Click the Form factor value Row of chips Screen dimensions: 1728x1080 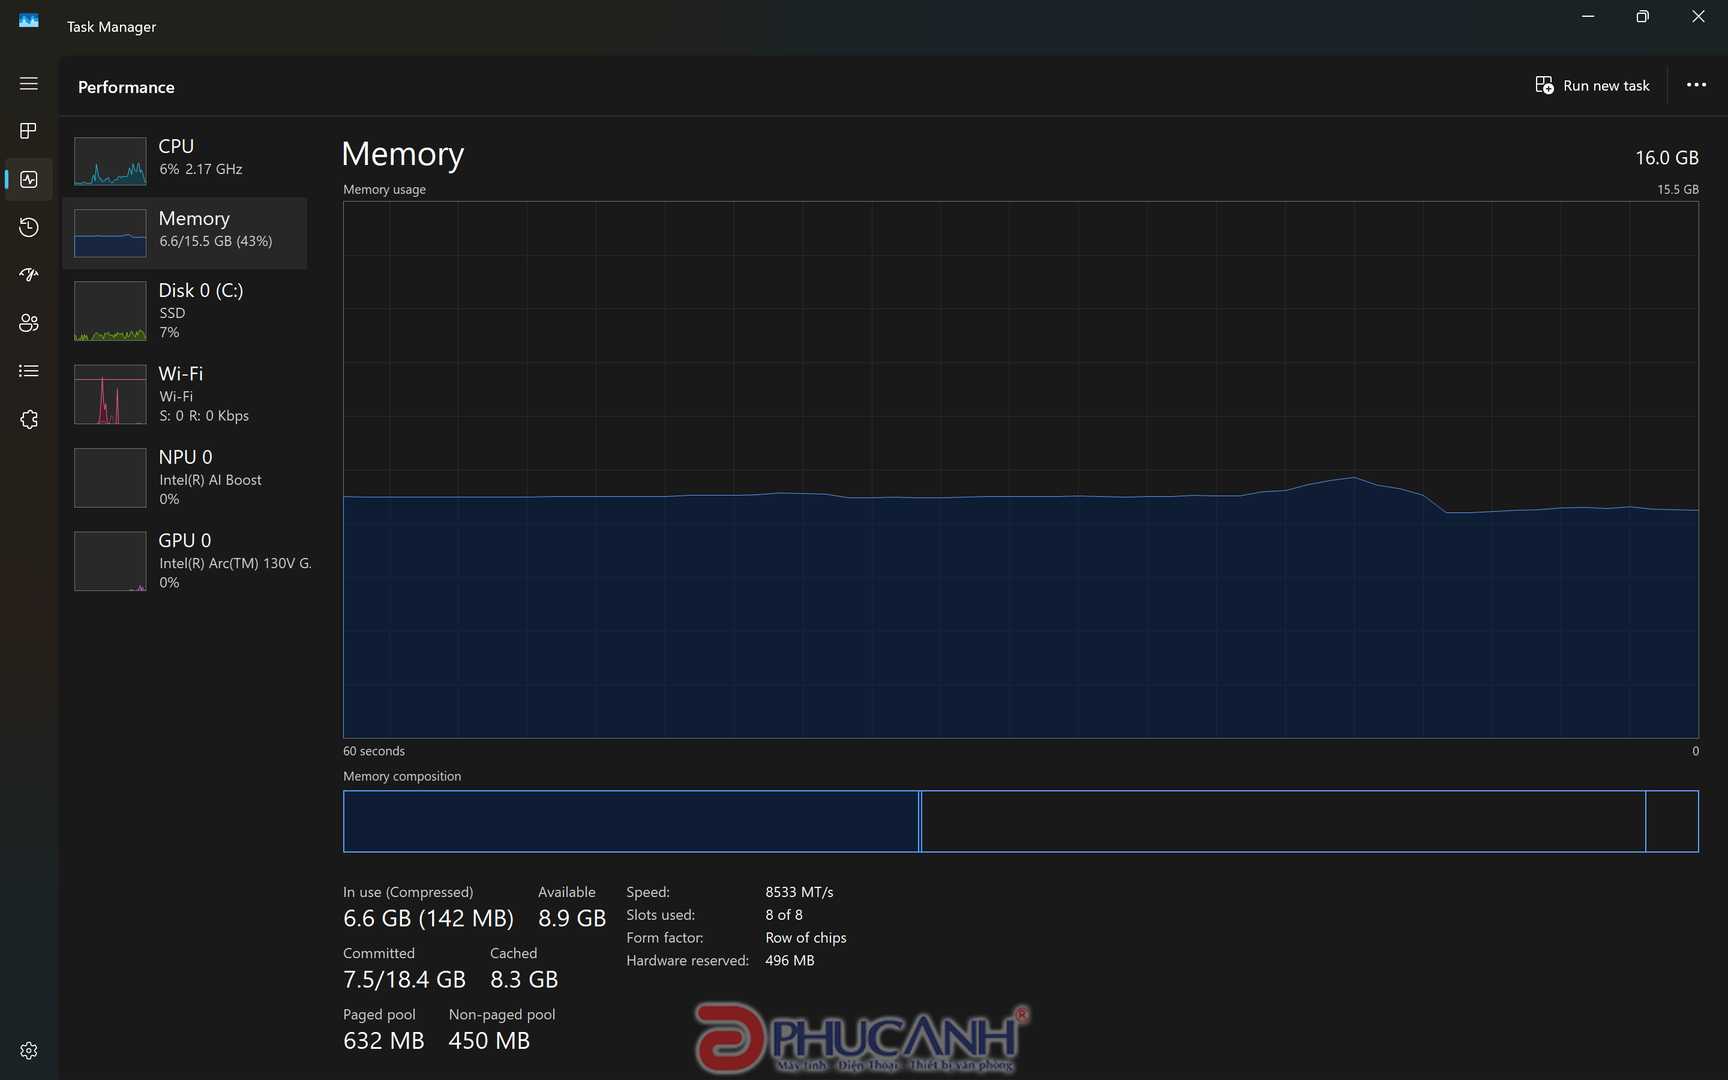[806, 938]
